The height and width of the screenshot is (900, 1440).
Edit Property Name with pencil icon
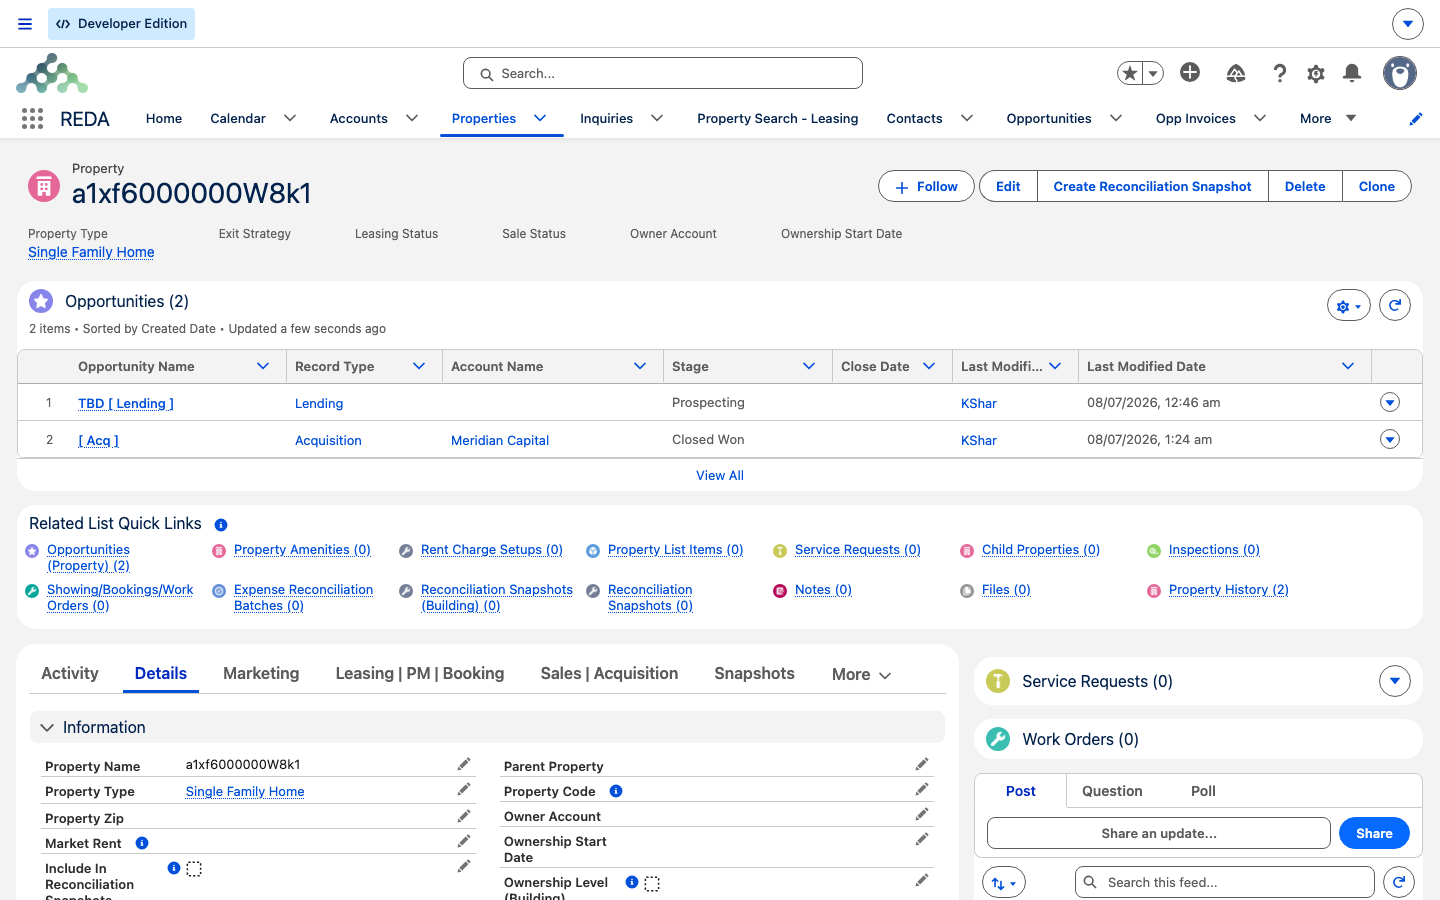point(464,765)
